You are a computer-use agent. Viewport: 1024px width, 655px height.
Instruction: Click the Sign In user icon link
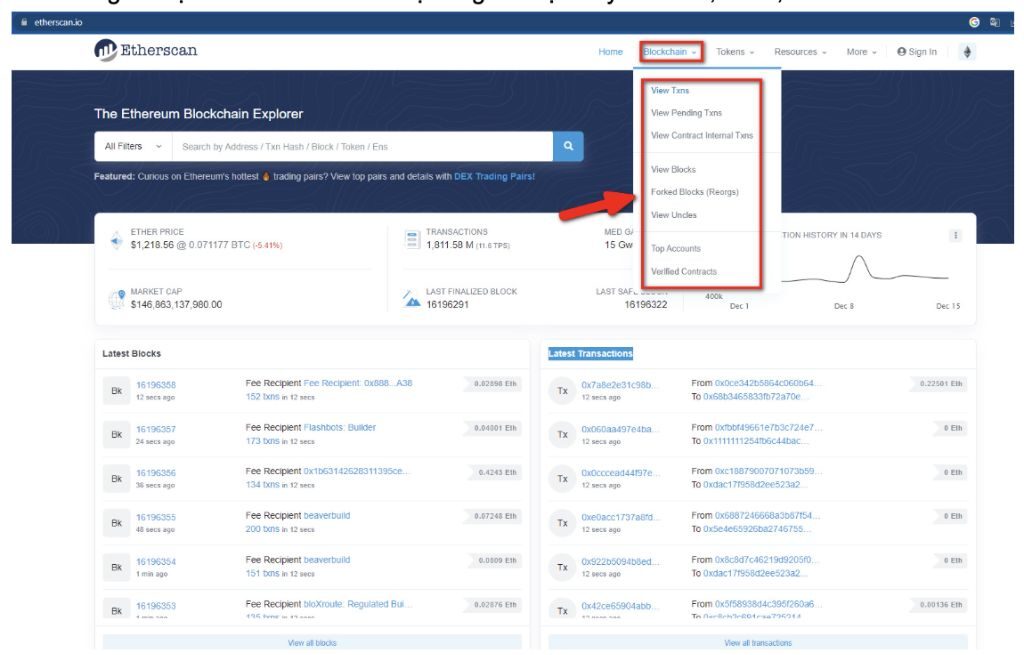917,52
